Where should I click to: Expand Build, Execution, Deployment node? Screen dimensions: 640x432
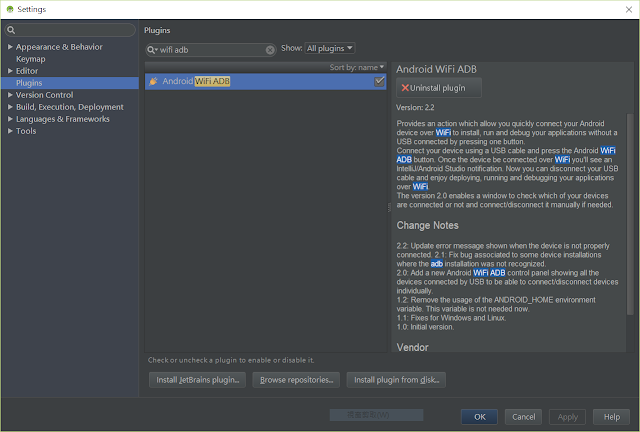pos(10,107)
